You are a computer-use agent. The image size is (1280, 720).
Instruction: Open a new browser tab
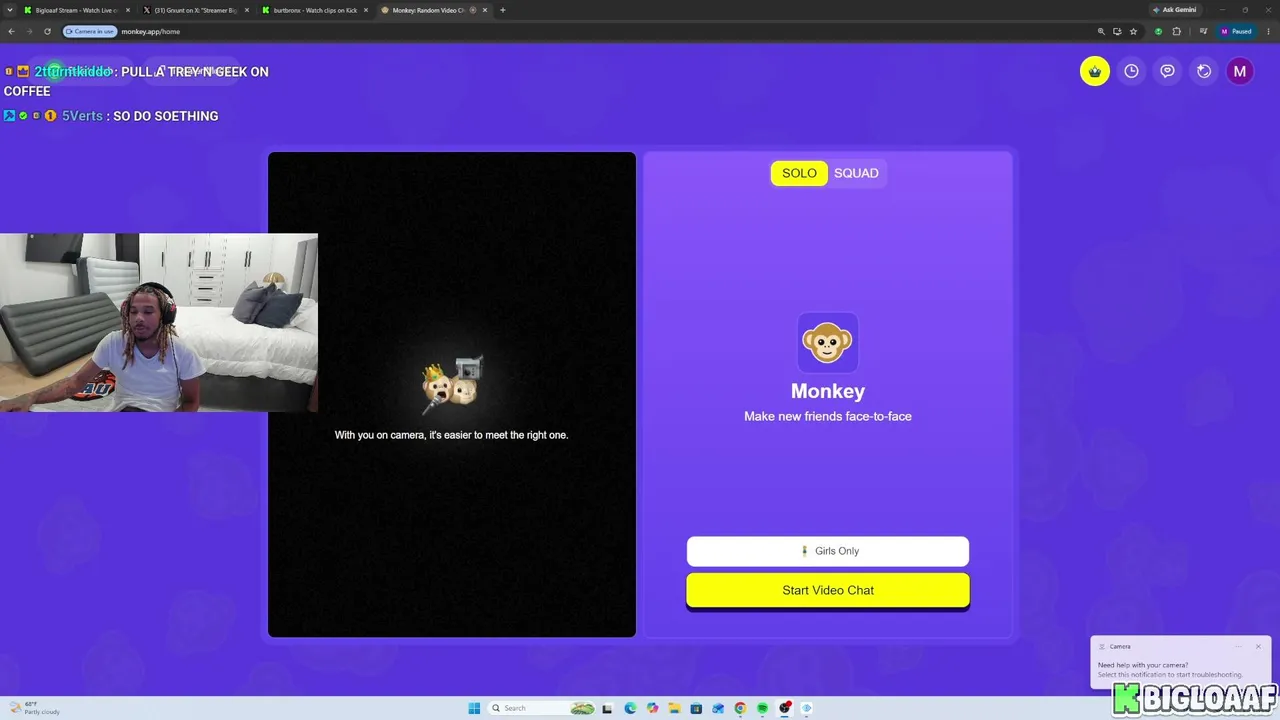503,10
